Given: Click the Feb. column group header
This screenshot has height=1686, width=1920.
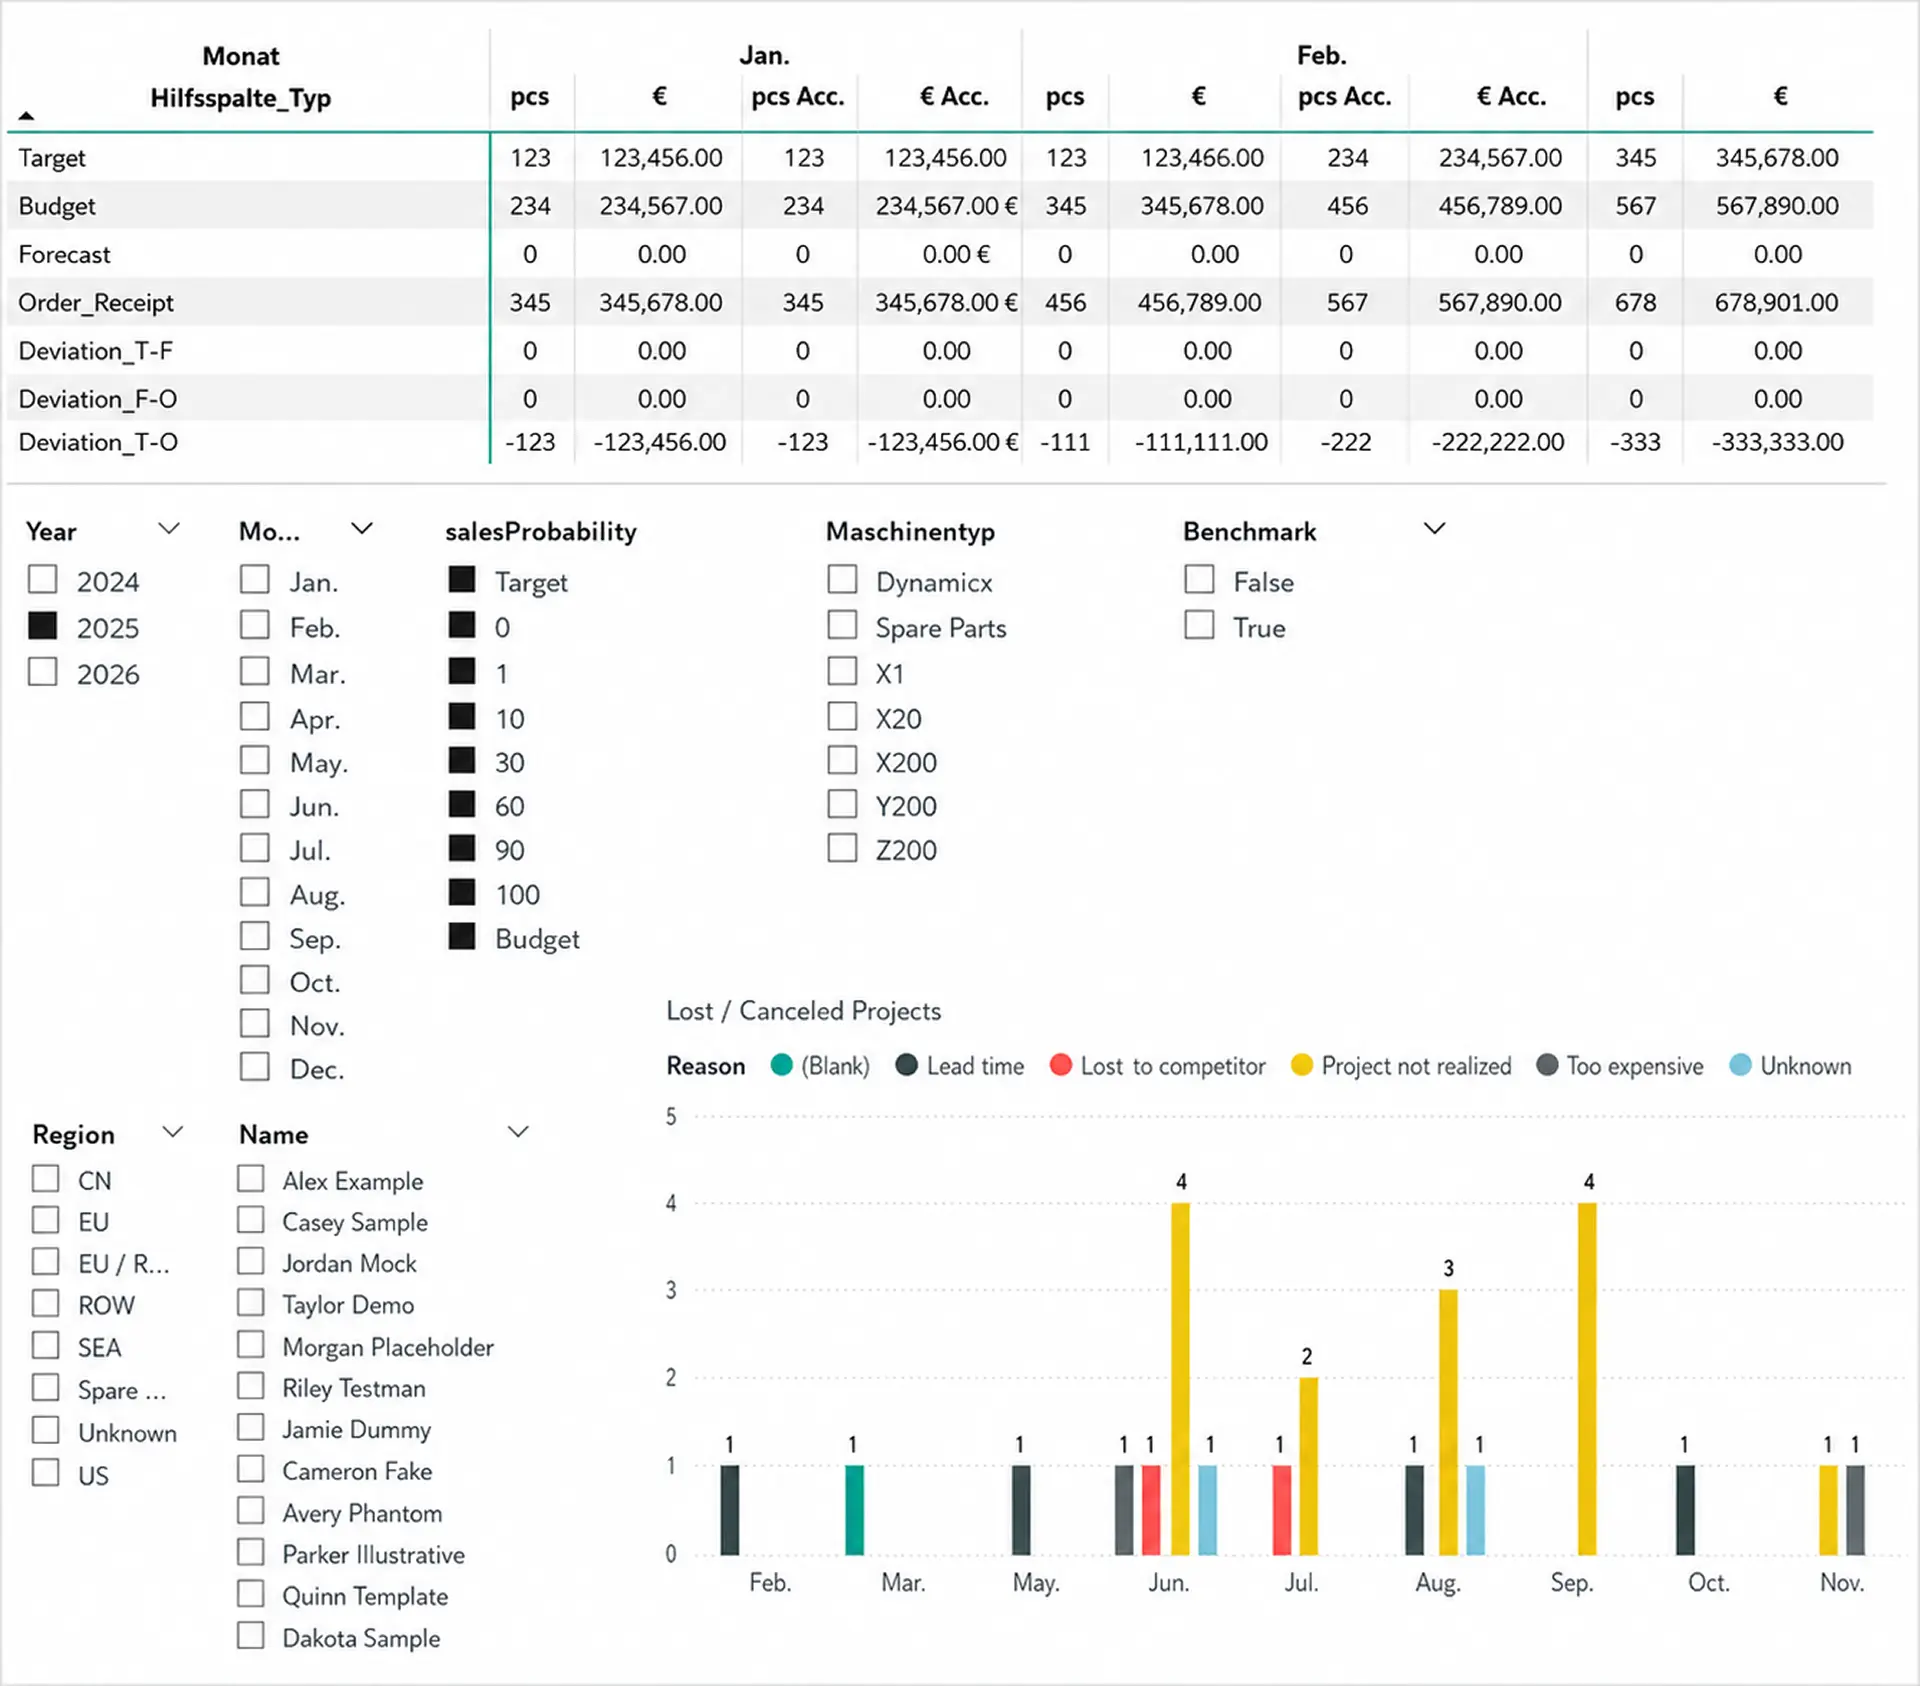Looking at the screenshot, I should [1322, 56].
